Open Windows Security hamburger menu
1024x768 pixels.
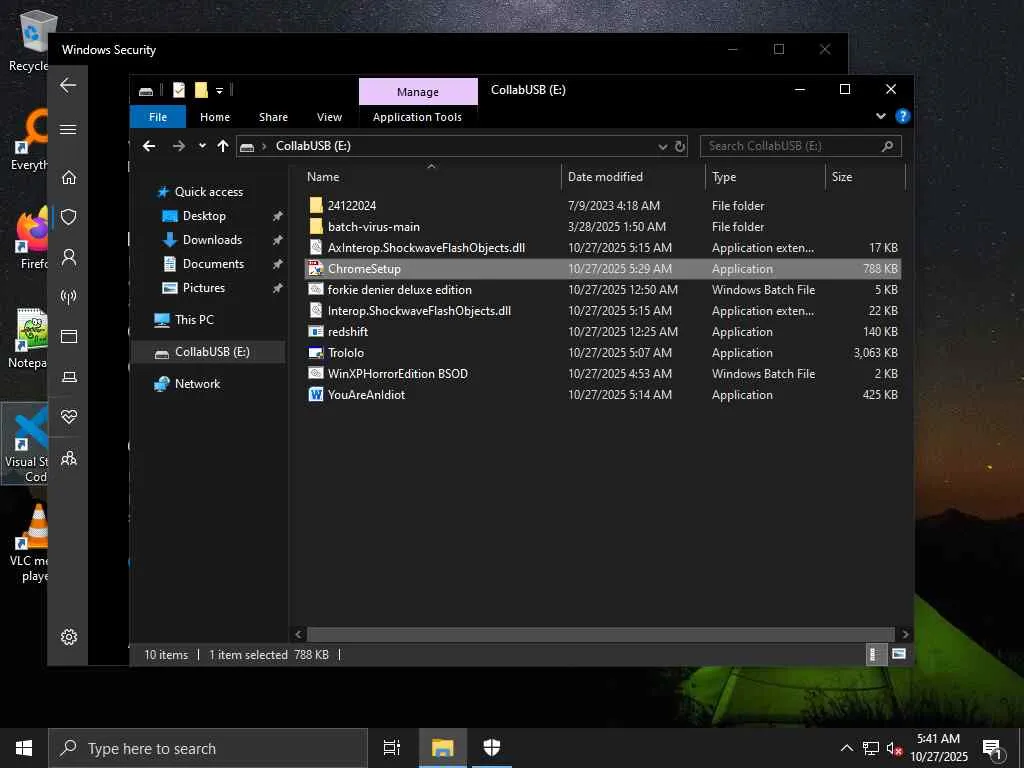click(68, 129)
